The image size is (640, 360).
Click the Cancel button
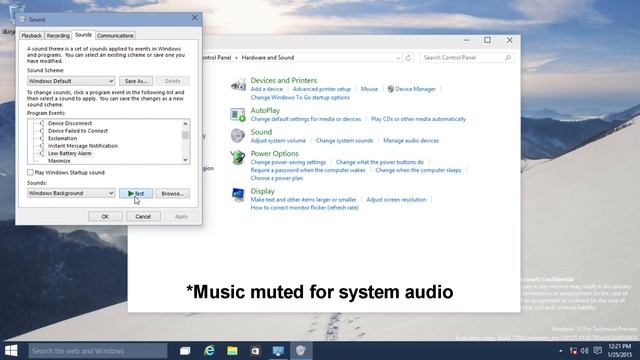[x=143, y=216]
